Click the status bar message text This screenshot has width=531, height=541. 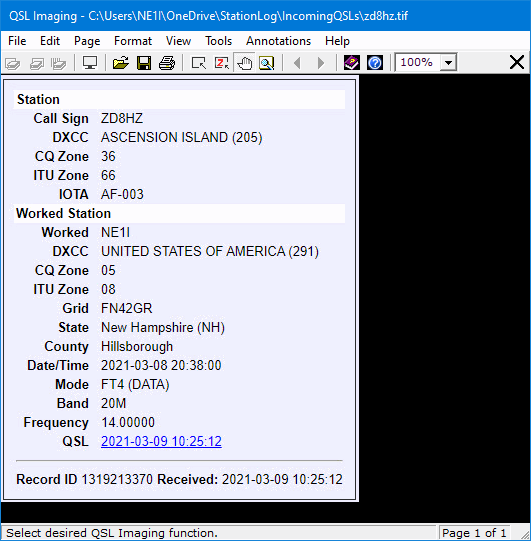(112, 533)
